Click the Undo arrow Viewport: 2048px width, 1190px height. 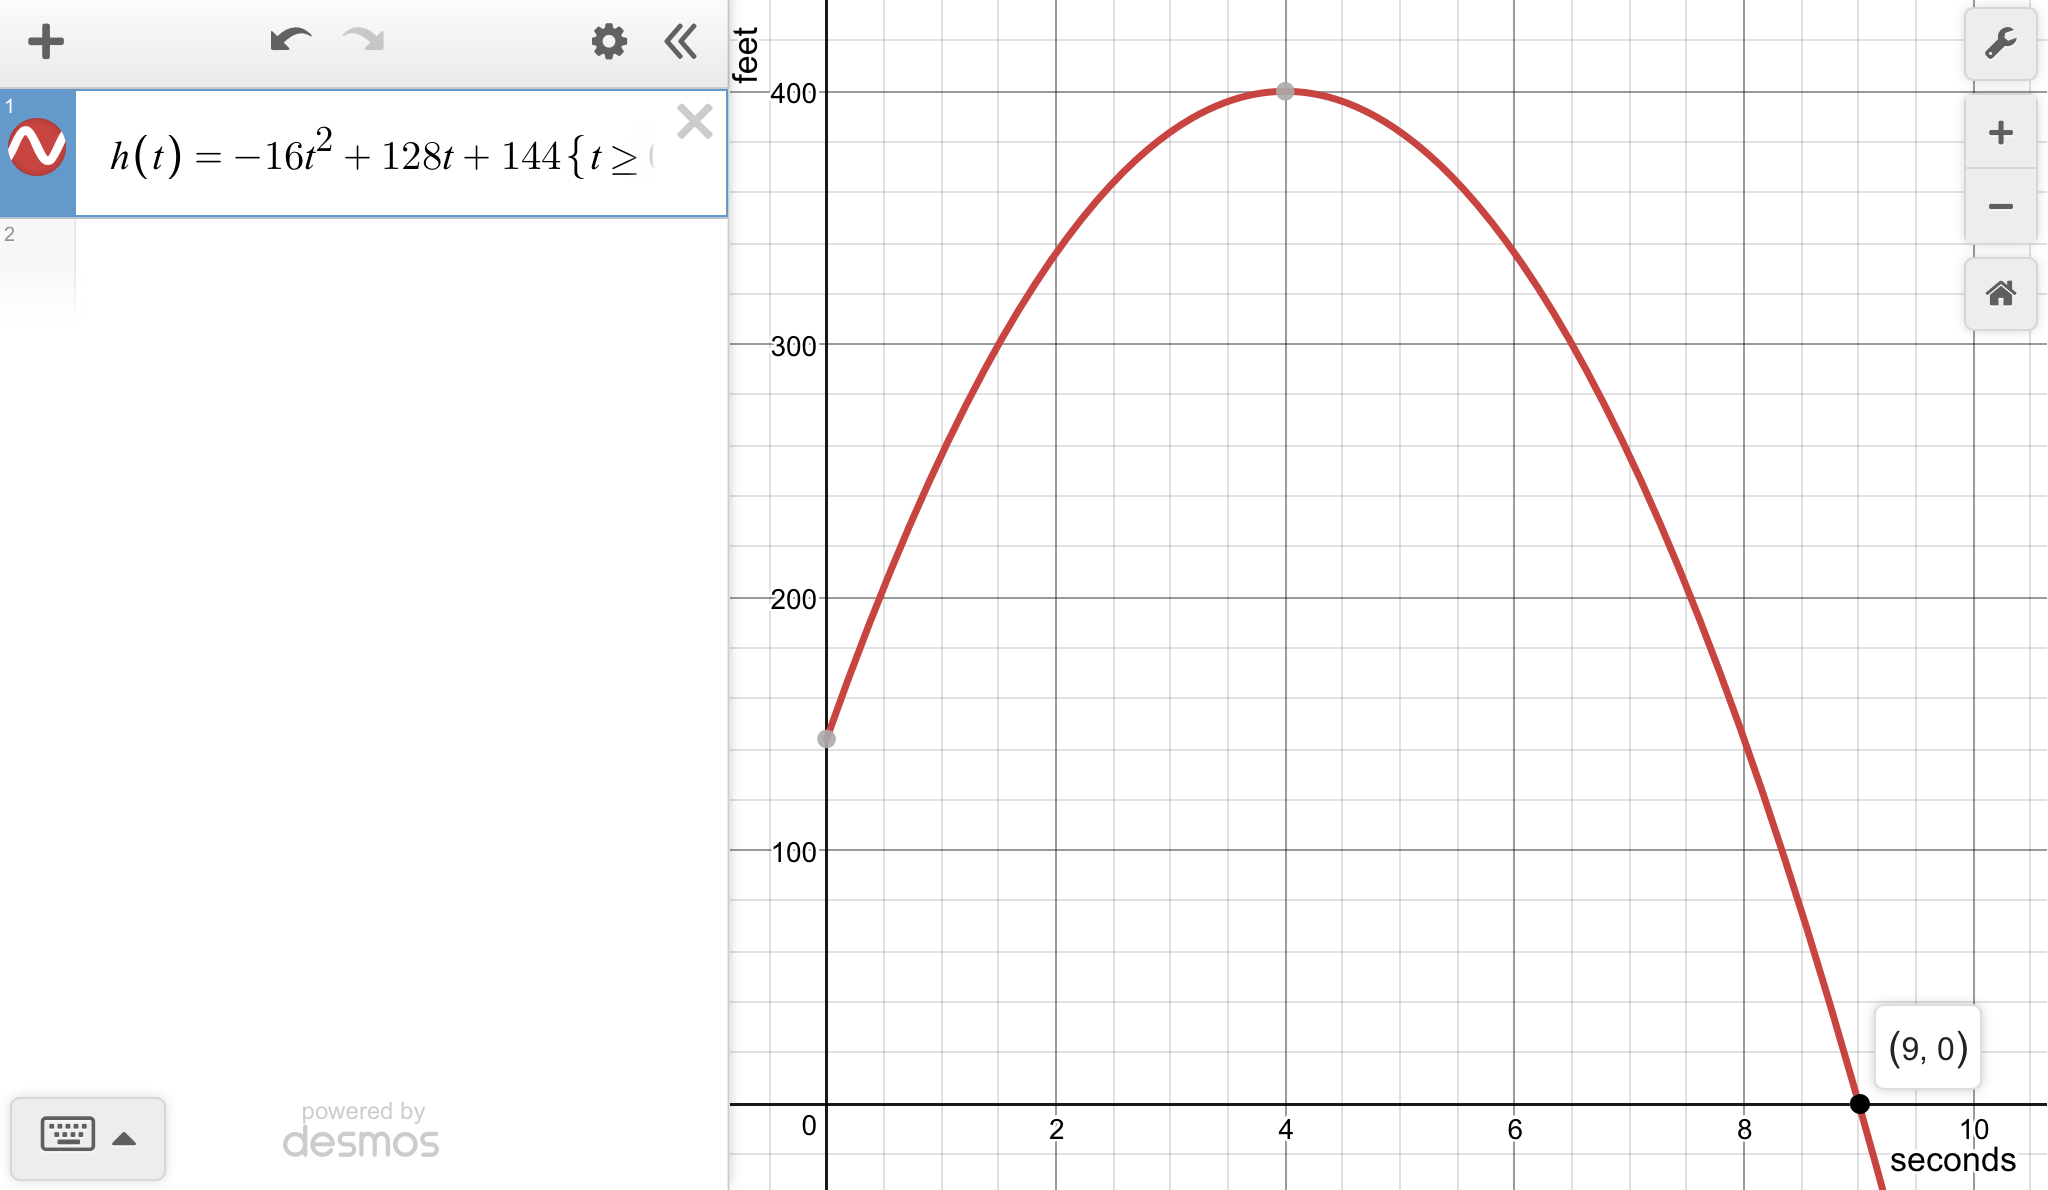pos(290,41)
